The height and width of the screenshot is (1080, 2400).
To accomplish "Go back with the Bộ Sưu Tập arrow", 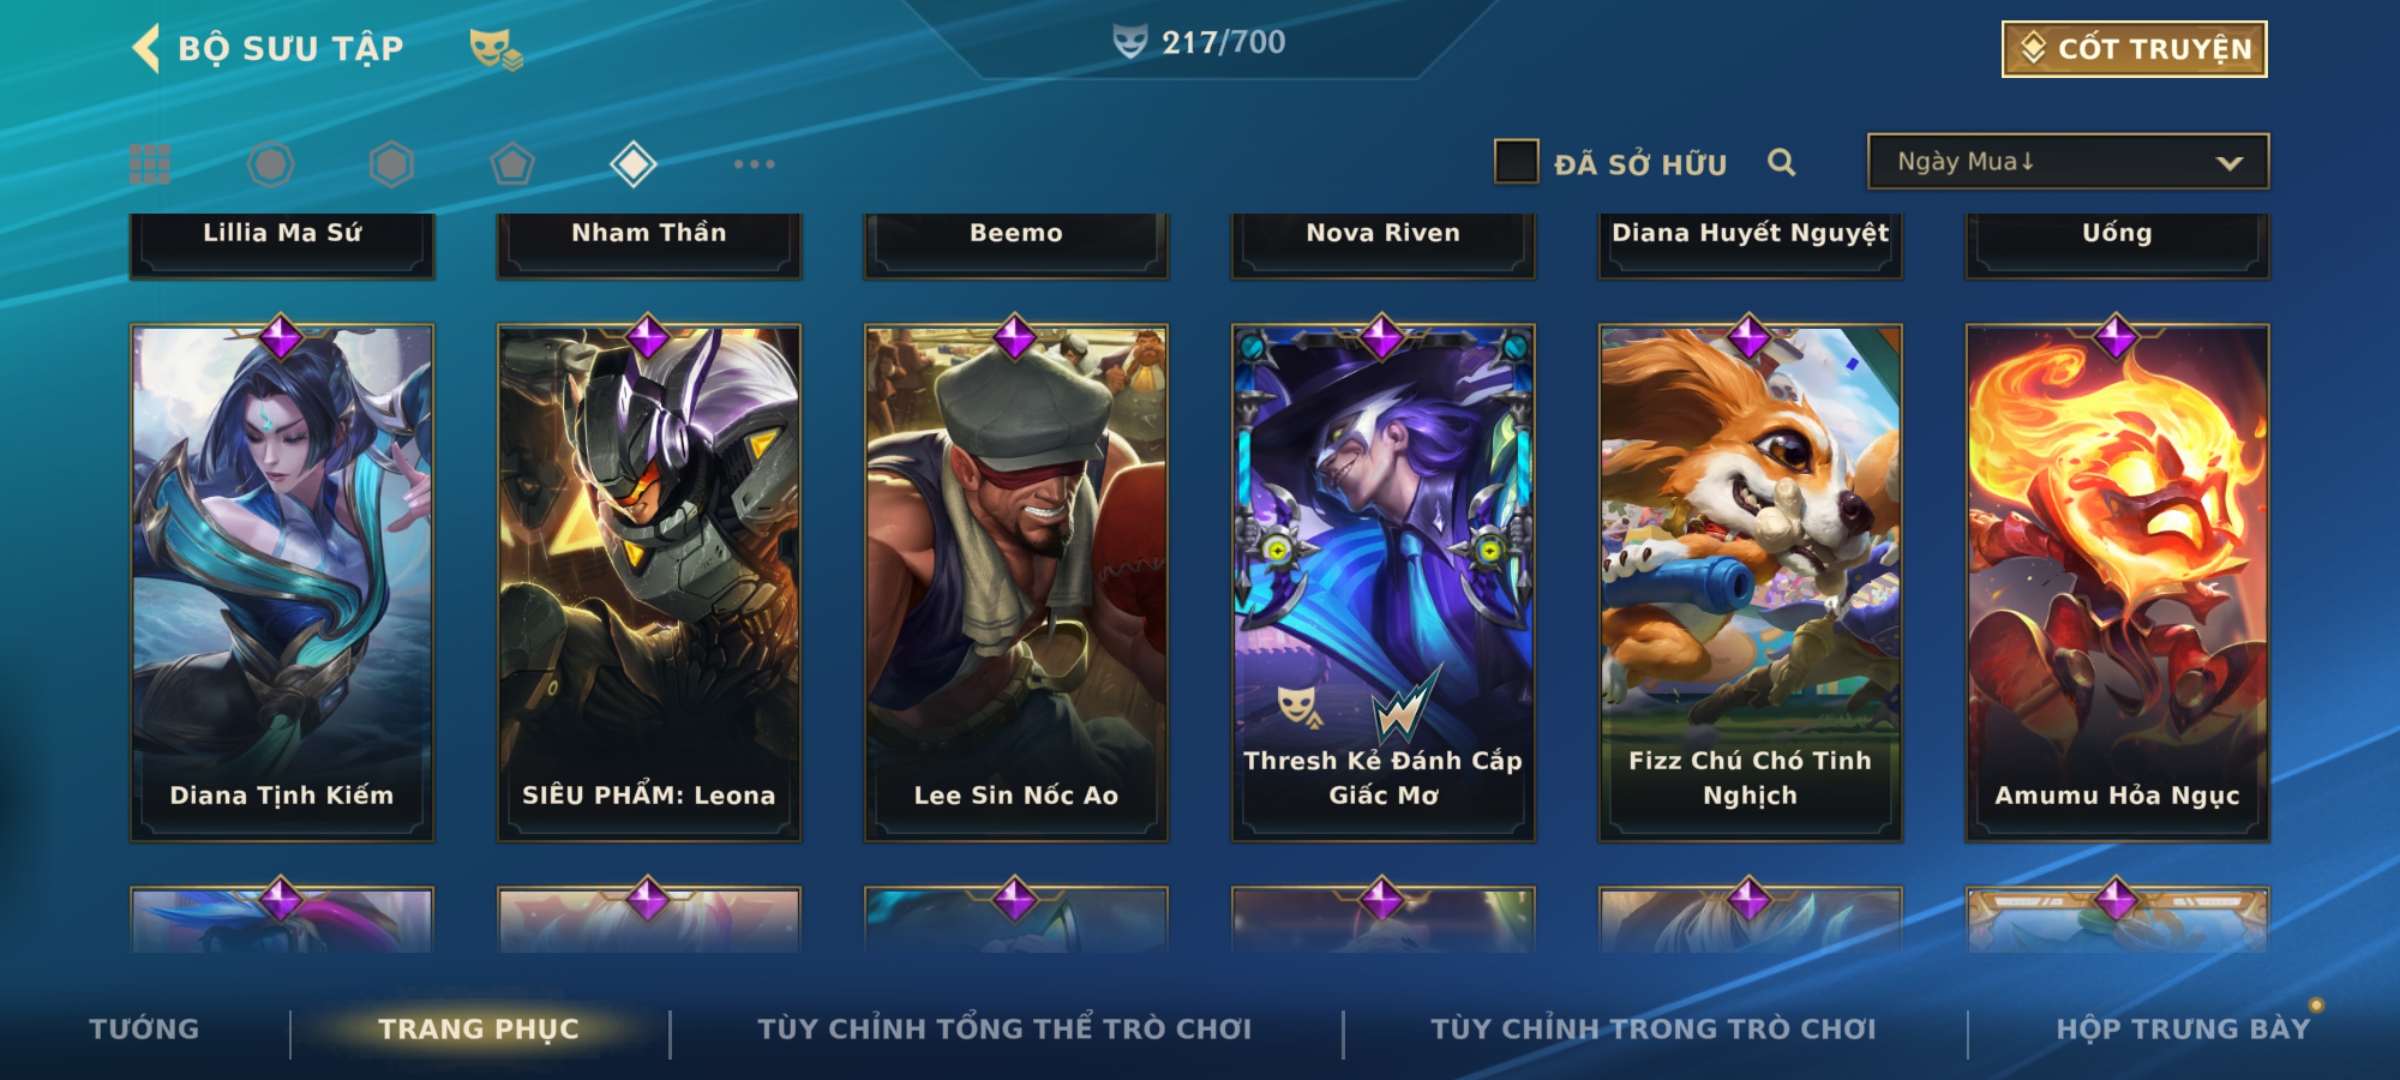I will (146, 48).
